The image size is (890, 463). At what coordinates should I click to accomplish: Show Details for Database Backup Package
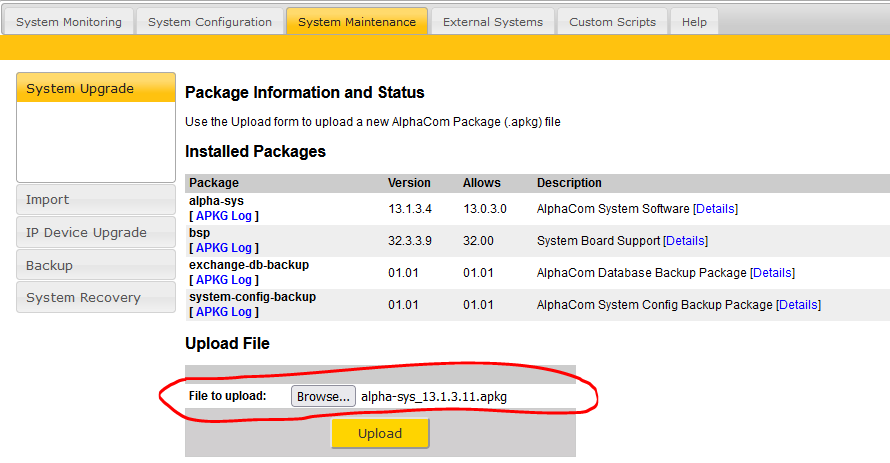772,273
